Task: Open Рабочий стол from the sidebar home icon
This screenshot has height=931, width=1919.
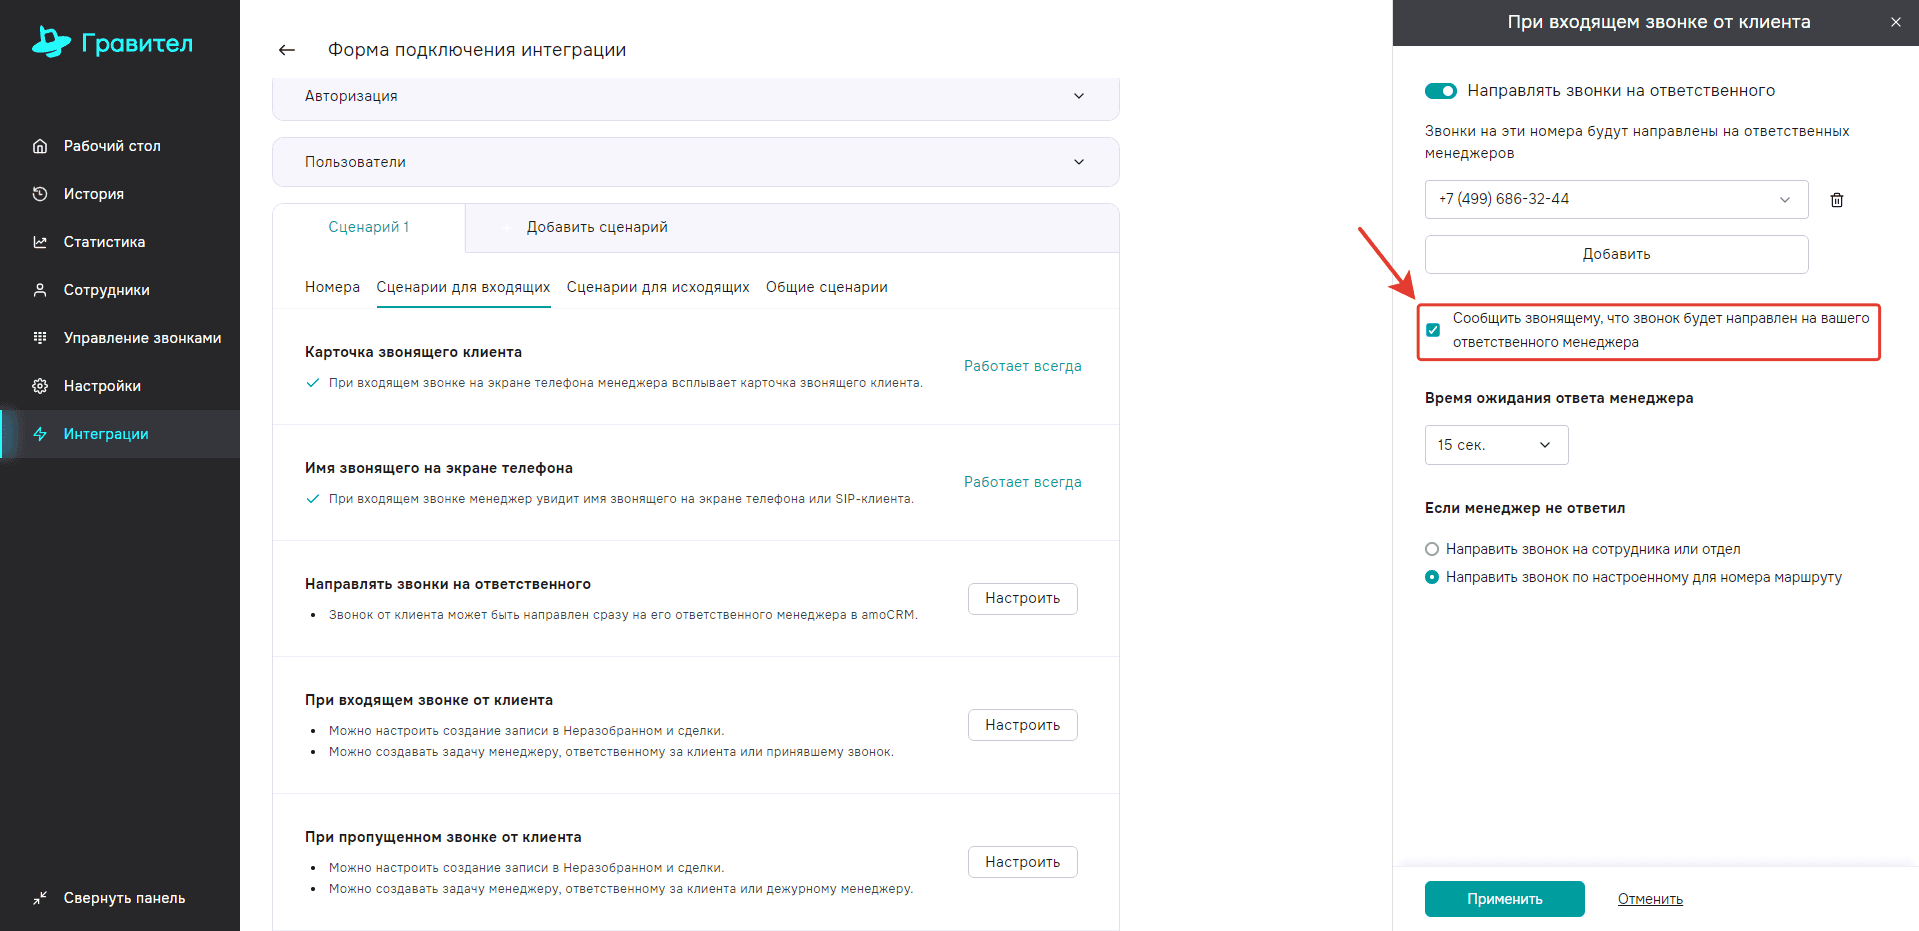Action: pyautogui.click(x=111, y=146)
